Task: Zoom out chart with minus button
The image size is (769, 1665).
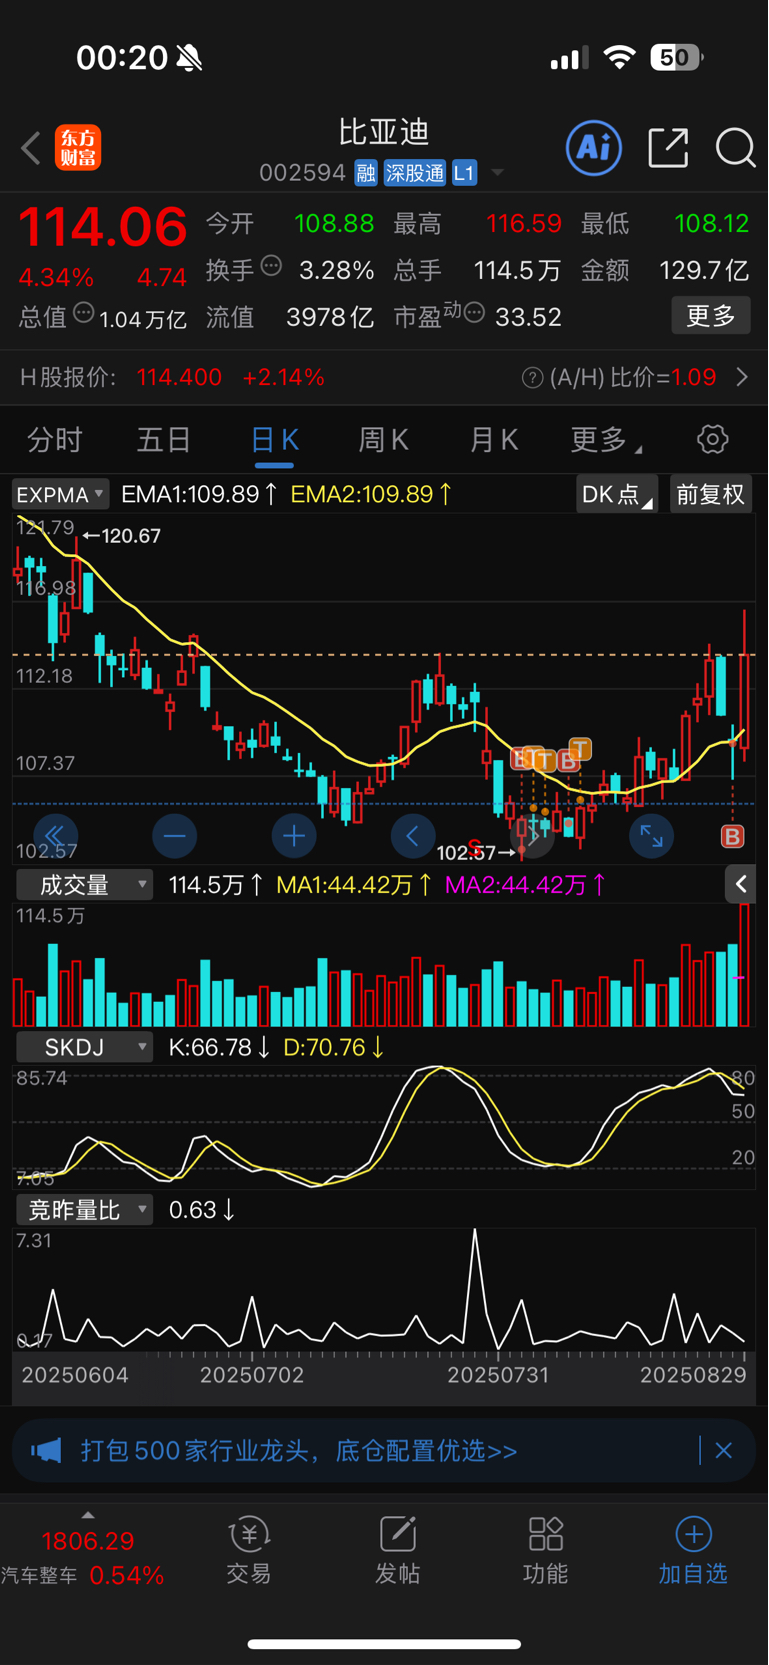Action: pyautogui.click(x=174, y=836)
